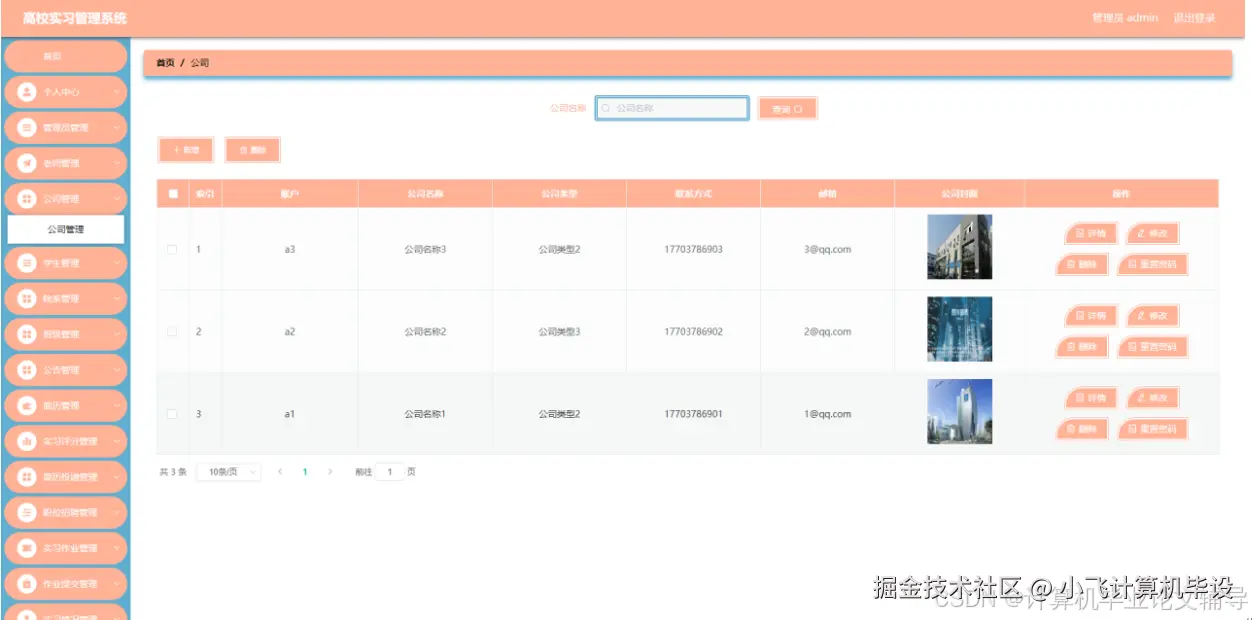Click the phone number 17703786901

click(693, 414)
